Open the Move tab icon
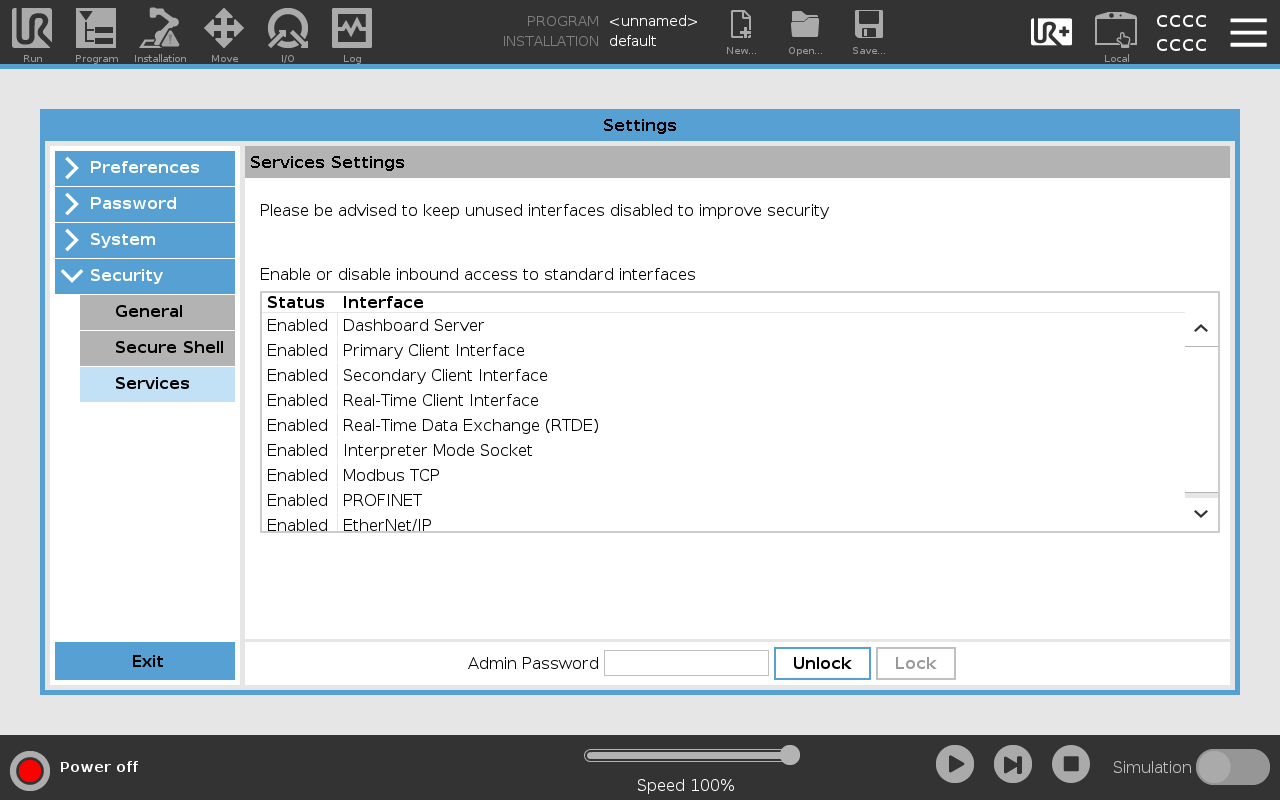The image size is (1280, 800). pyautogui.click(x=224, y=30)
